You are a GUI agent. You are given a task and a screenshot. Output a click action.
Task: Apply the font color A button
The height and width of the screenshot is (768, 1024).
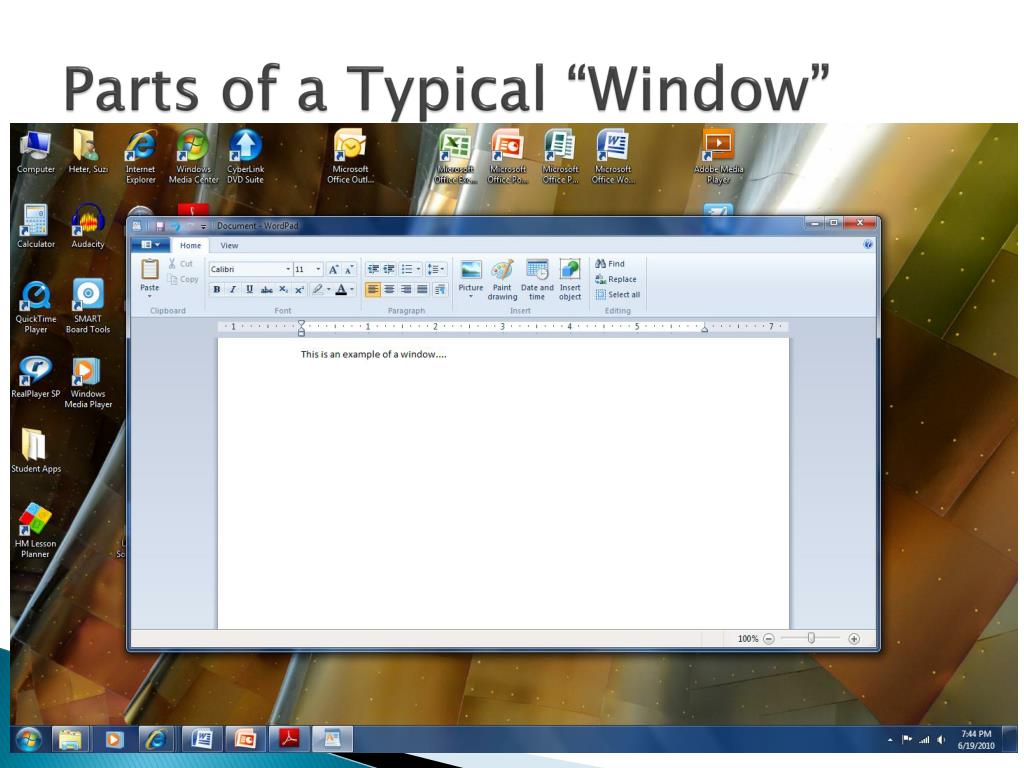[341, 289]
